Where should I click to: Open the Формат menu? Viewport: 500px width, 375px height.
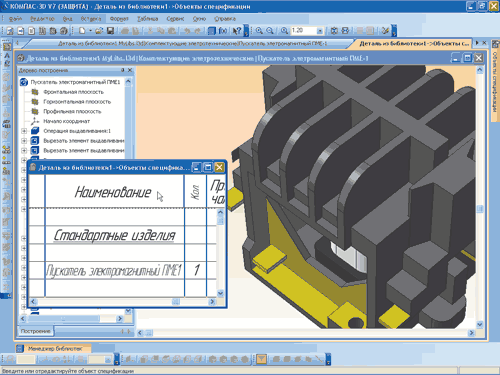119,19
